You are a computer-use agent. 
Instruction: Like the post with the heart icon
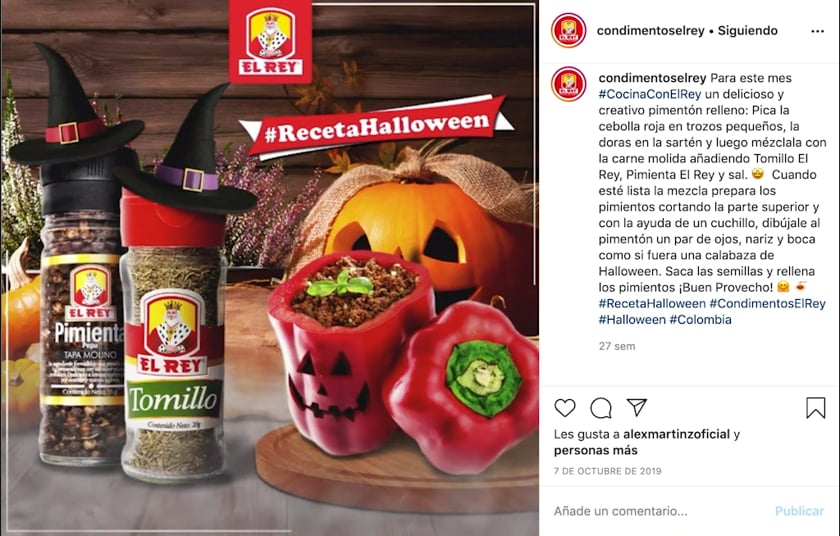[565, 408]
